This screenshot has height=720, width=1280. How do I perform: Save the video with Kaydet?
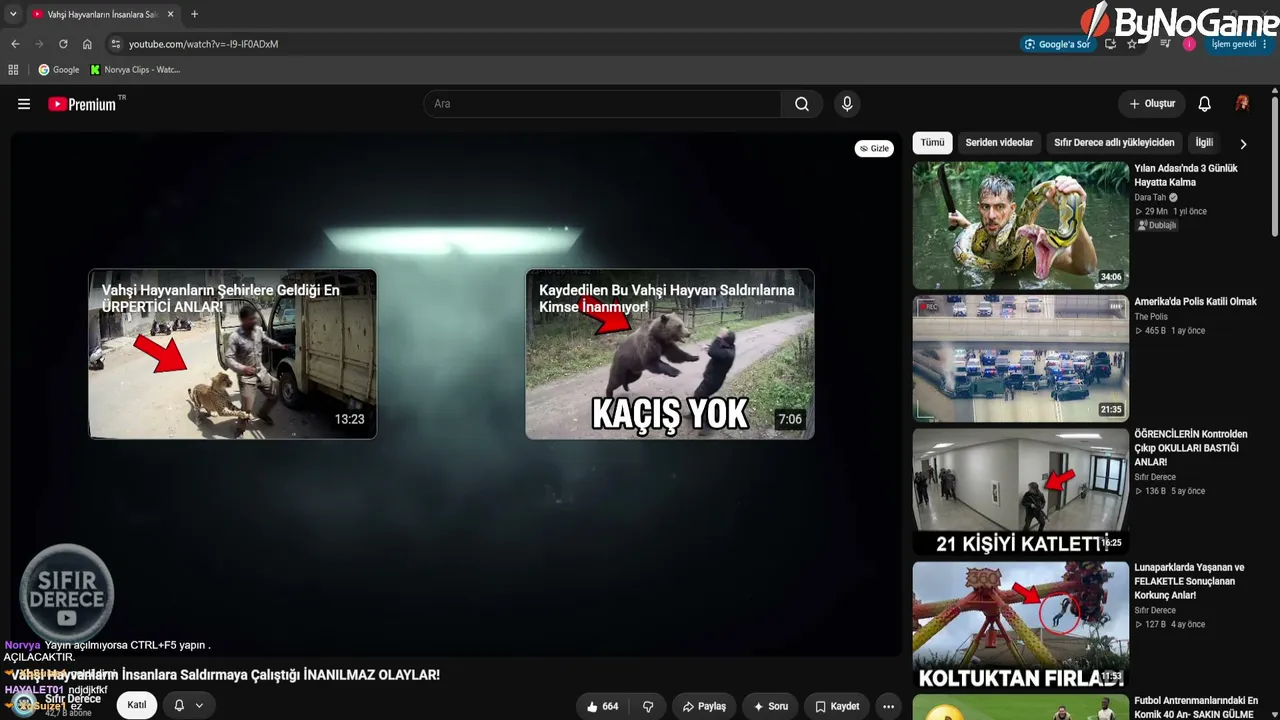tap(837, 706)
